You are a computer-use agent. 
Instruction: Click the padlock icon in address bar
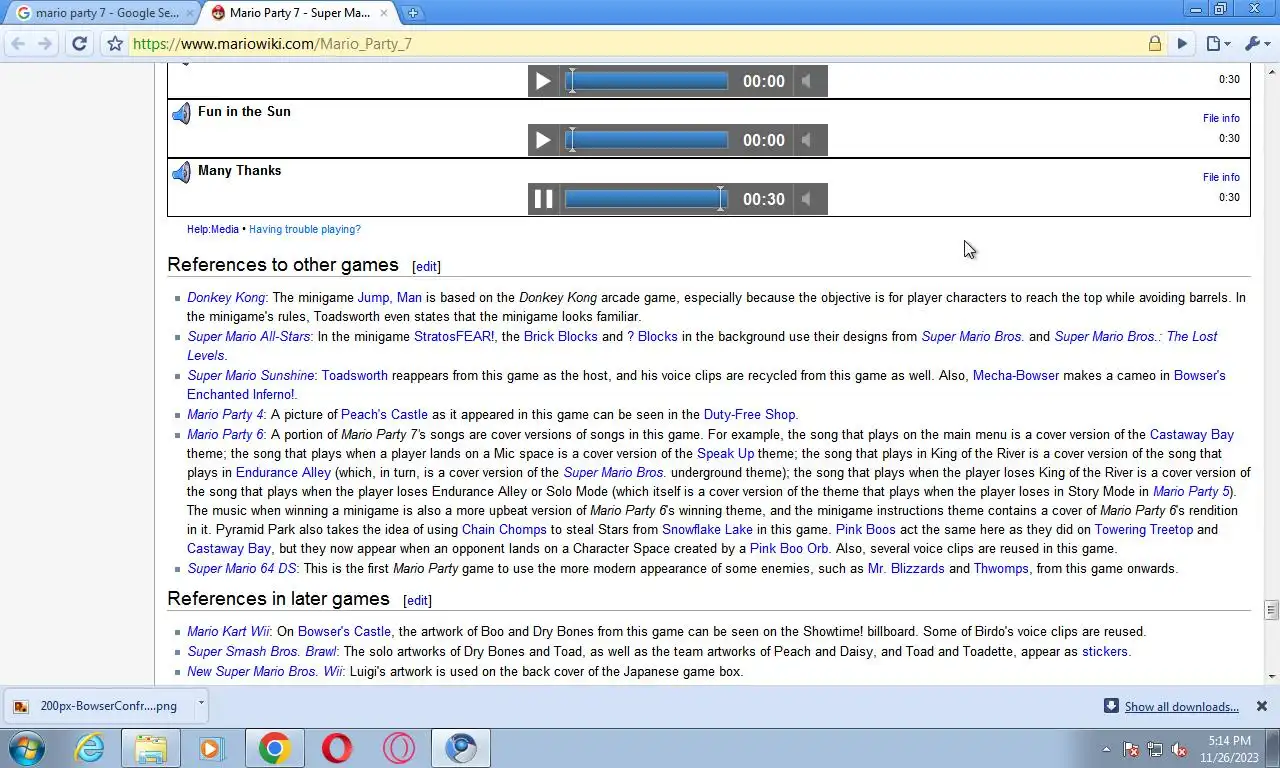tap(1155, 43)
